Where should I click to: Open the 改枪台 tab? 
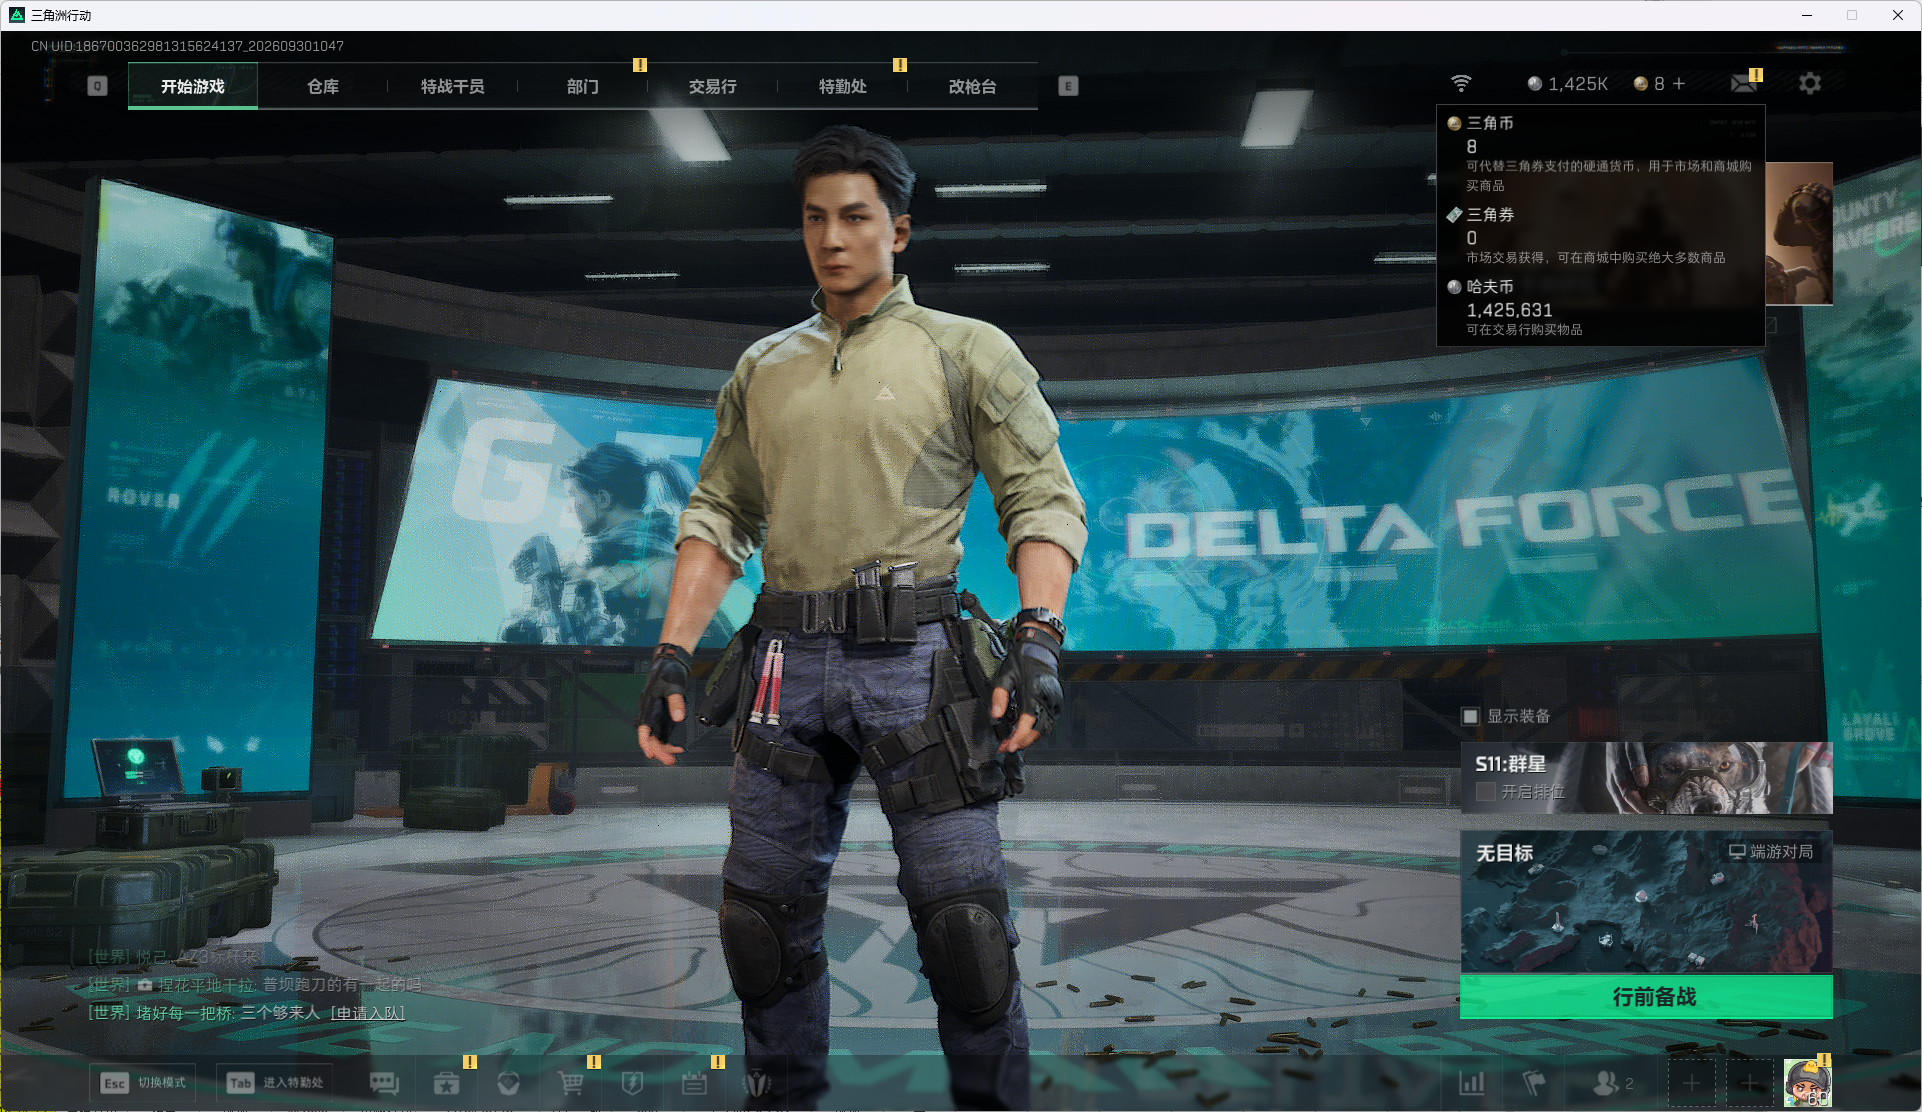[x=973, y=86]
